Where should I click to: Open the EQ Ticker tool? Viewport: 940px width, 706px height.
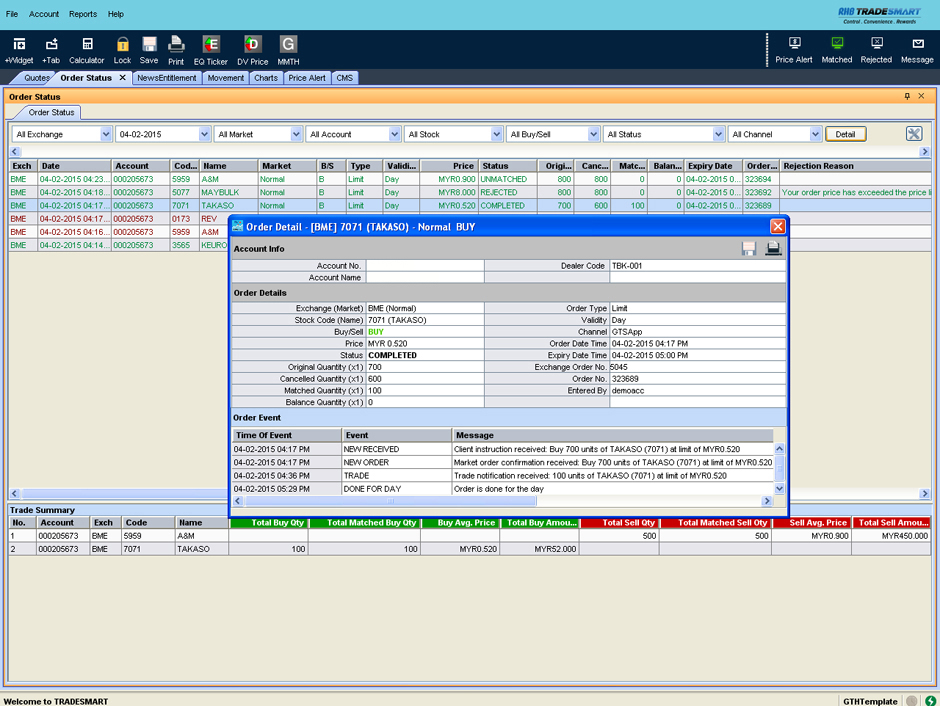[x=210, y=50]
